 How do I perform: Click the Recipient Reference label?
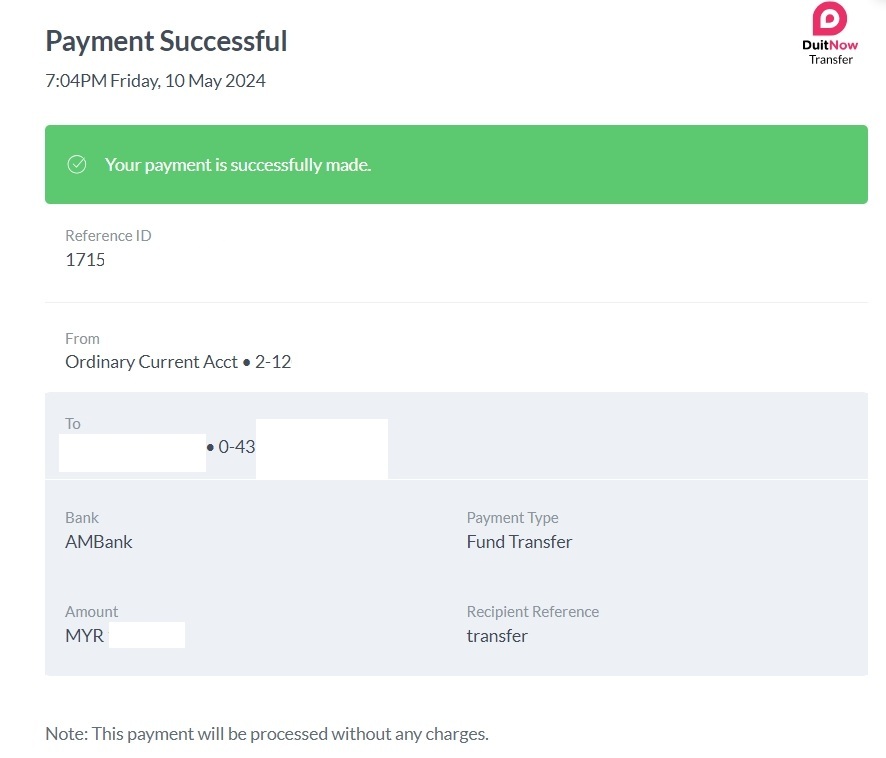532,612
